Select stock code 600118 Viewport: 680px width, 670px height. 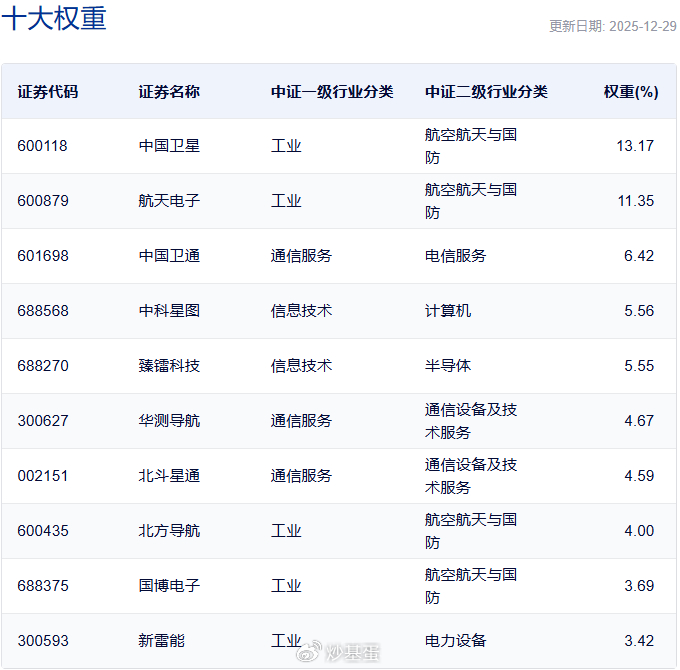[x=42, y=146]
